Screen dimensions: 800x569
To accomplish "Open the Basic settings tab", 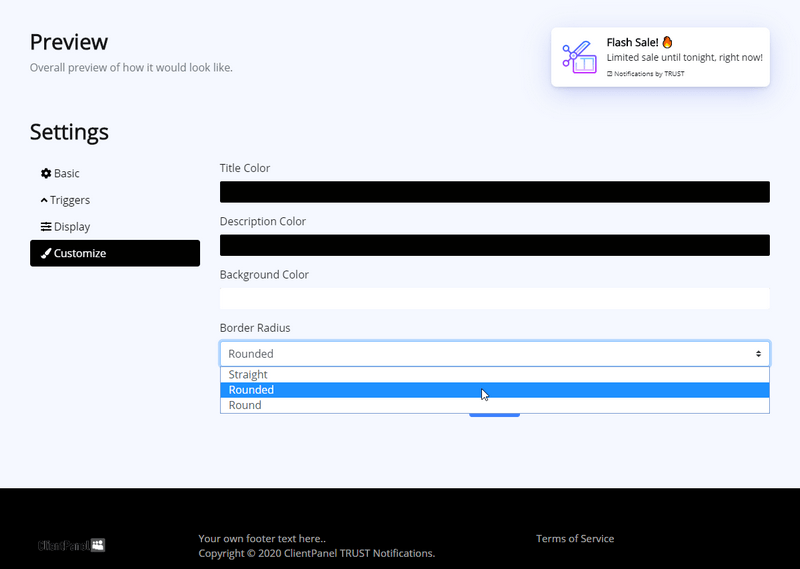I will point(115,174).
